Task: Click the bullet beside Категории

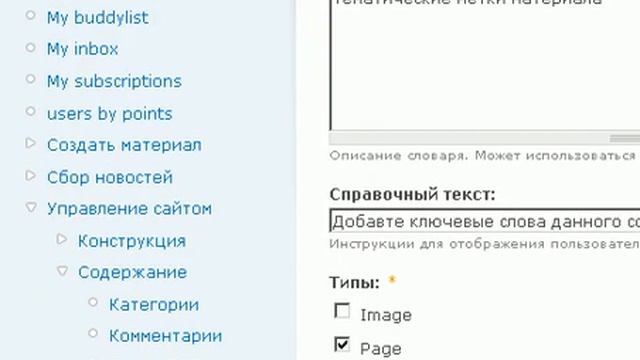Action: tap(93, 302)
